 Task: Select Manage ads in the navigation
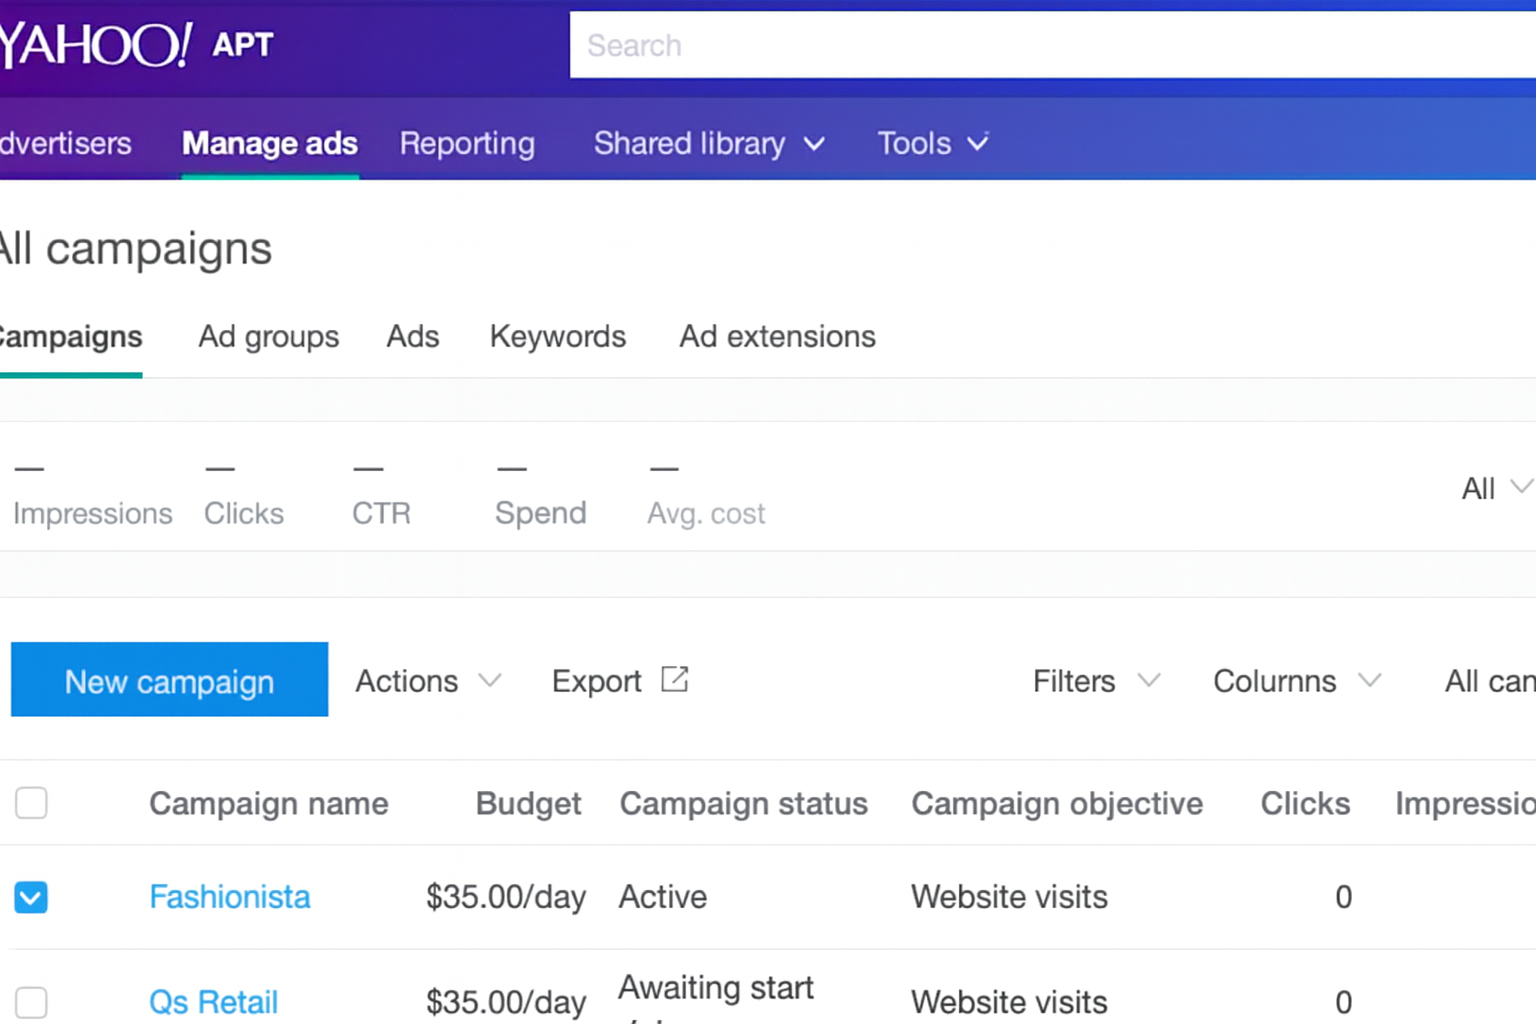[270, 143]
